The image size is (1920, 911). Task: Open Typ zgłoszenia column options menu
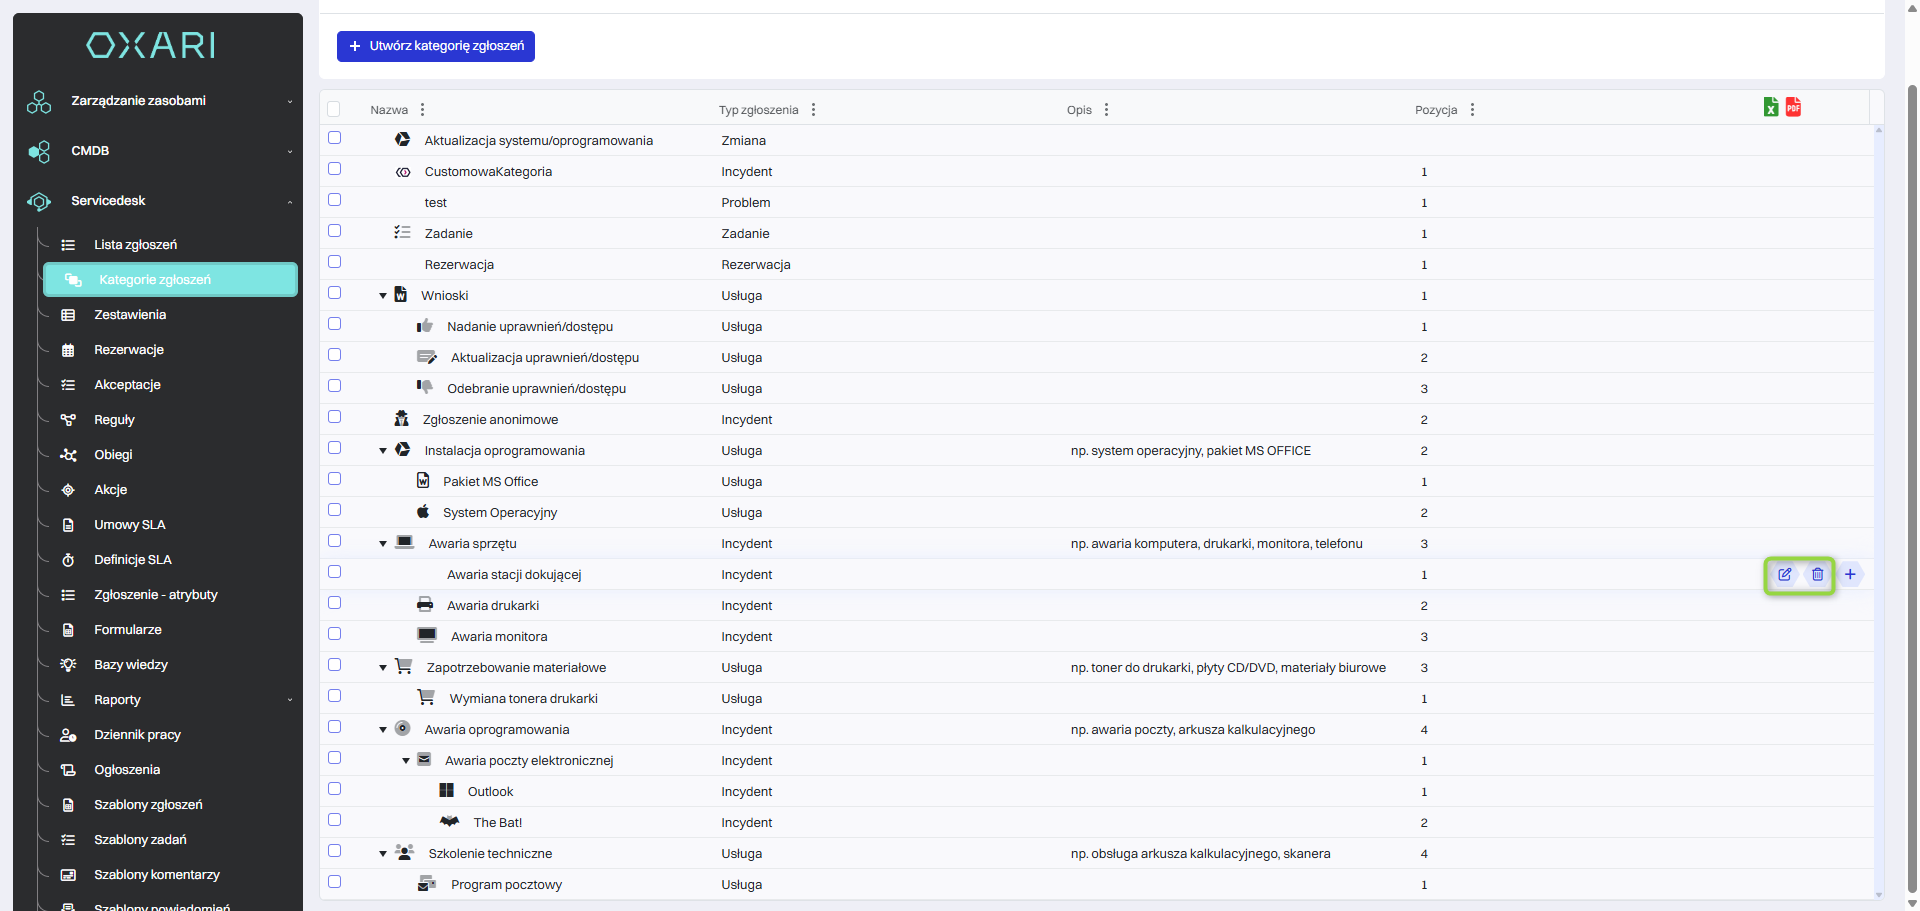tap(813, 110)
